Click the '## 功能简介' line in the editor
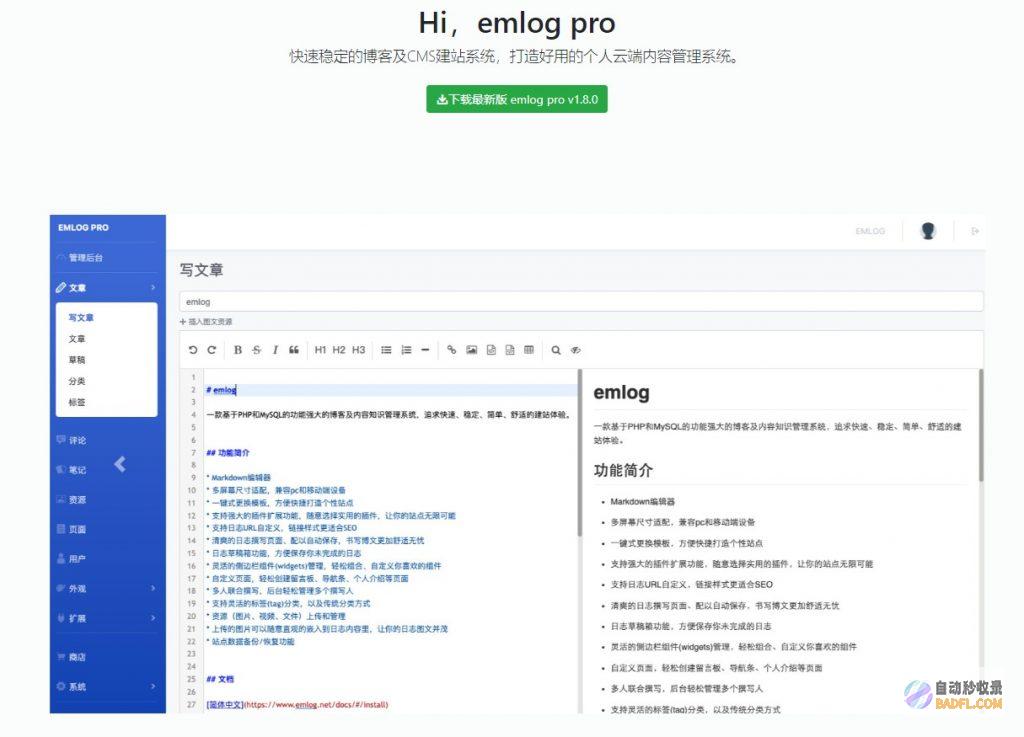Viewport: 1024px width, 737px height. tap(227, 452)
